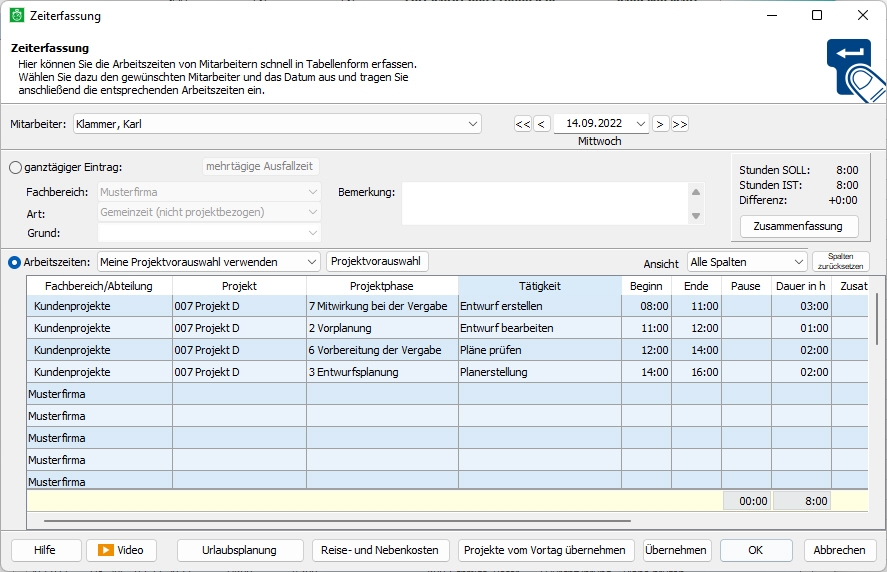Click the Projektphase column header
This screenshot has width=887, height=572.
[381, 286]
